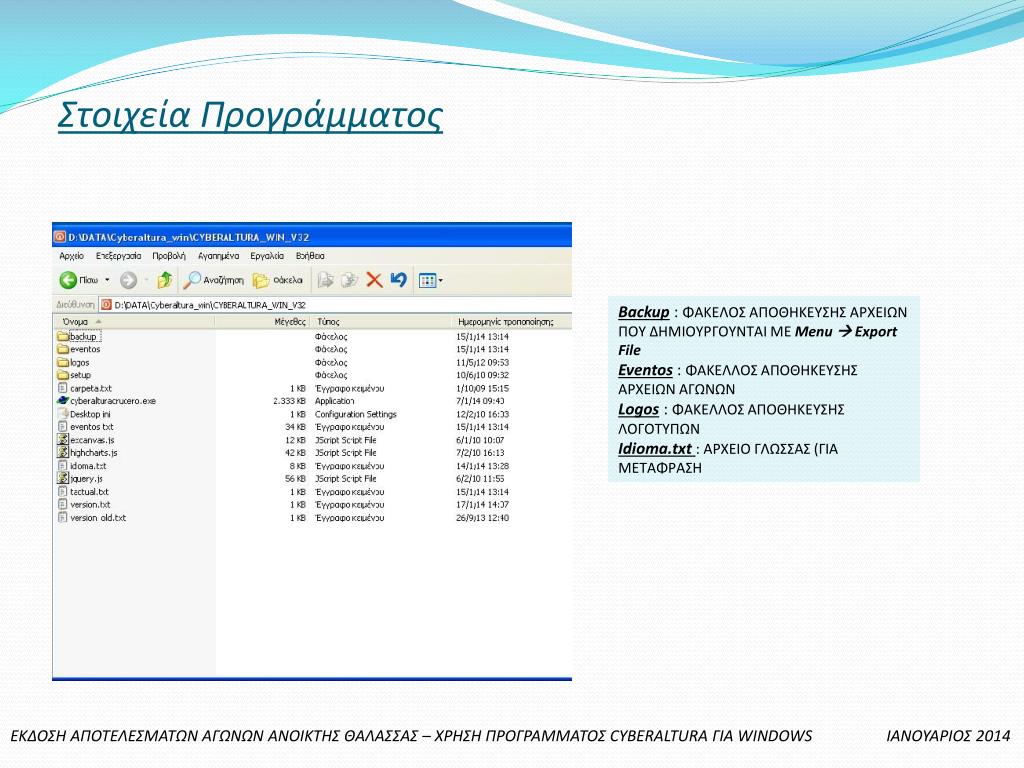
Task: Open the Εργαλεία menu
Action: click(x=267, y=256)
